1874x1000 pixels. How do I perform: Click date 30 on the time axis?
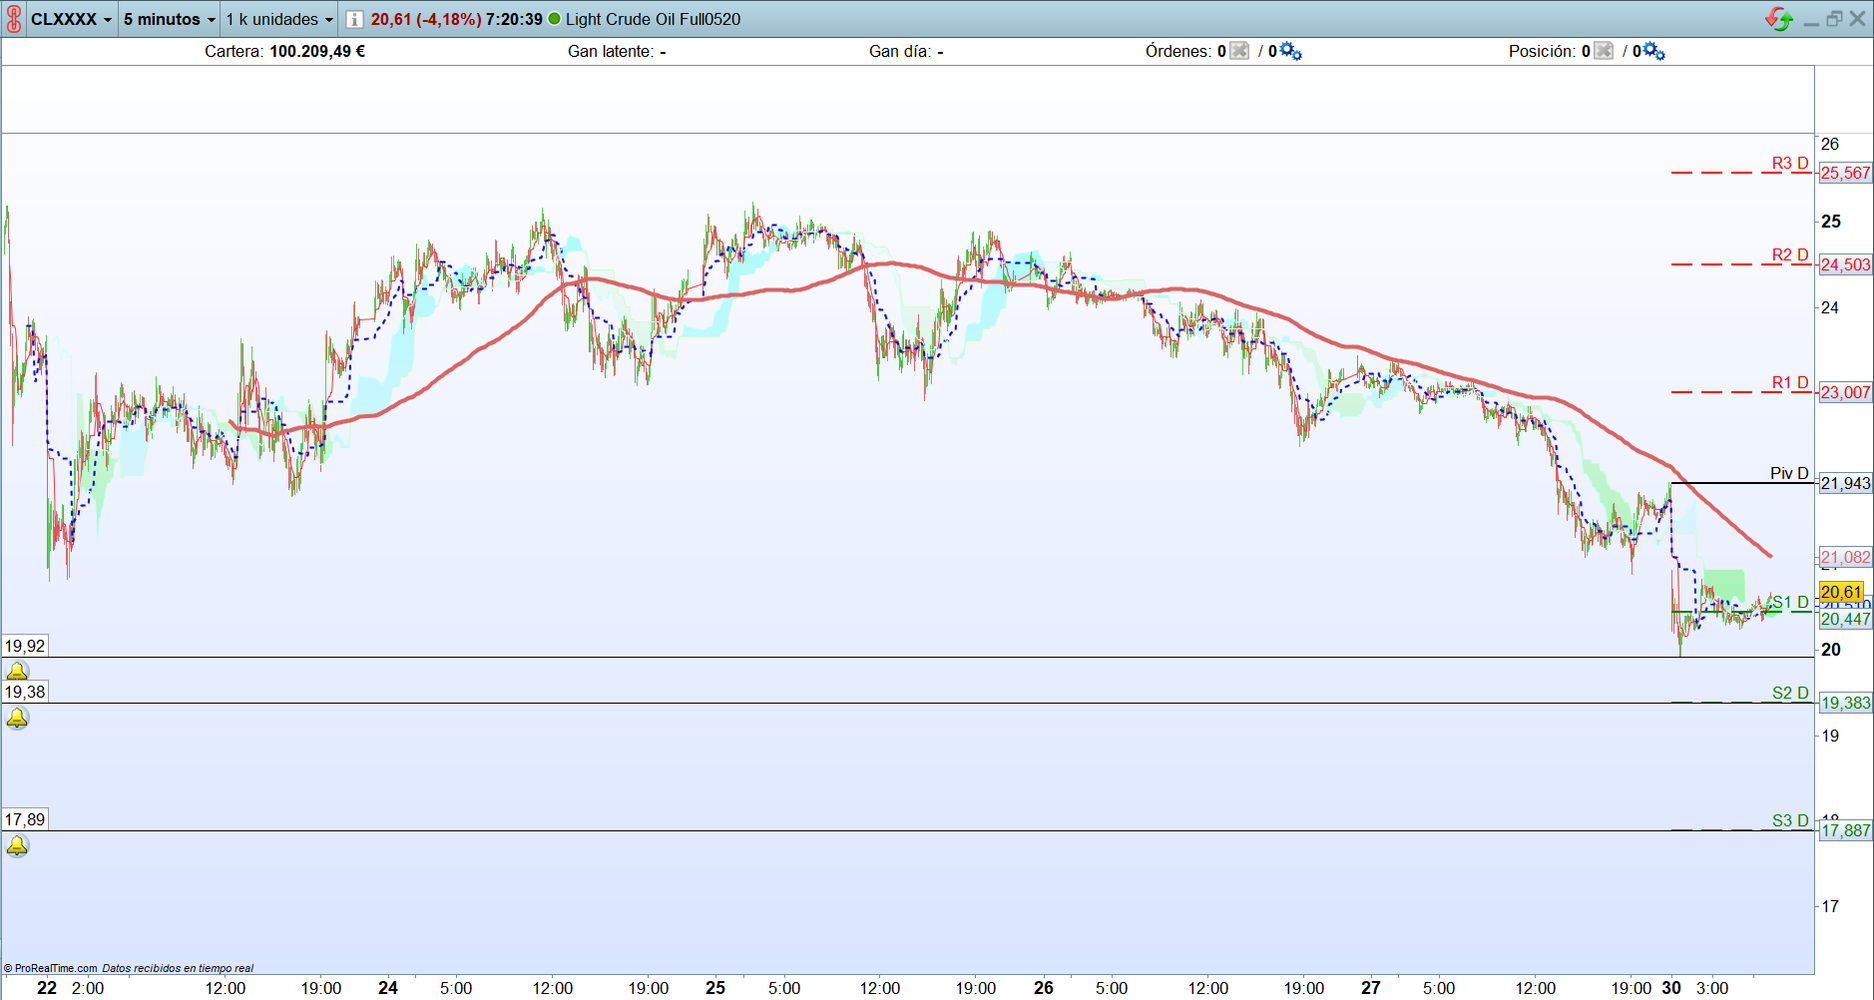(1671, 988)
